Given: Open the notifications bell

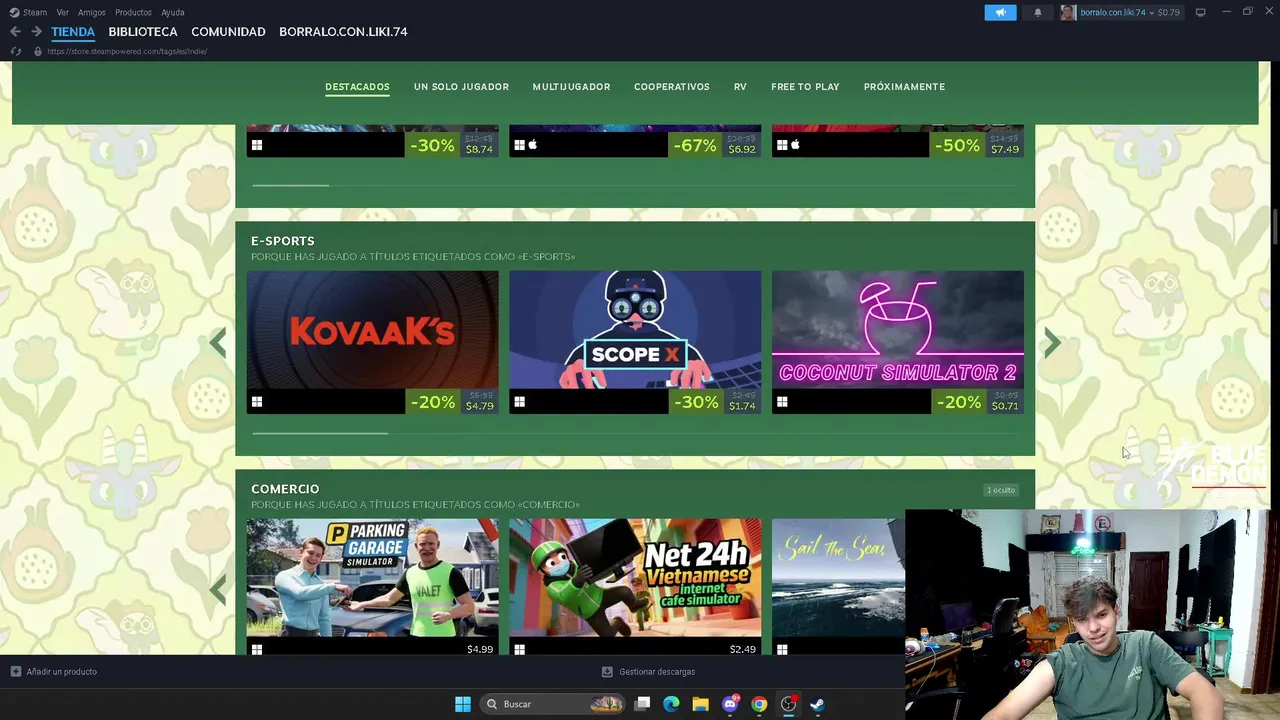Looking at the screenshot, I should pos(1038,12).
